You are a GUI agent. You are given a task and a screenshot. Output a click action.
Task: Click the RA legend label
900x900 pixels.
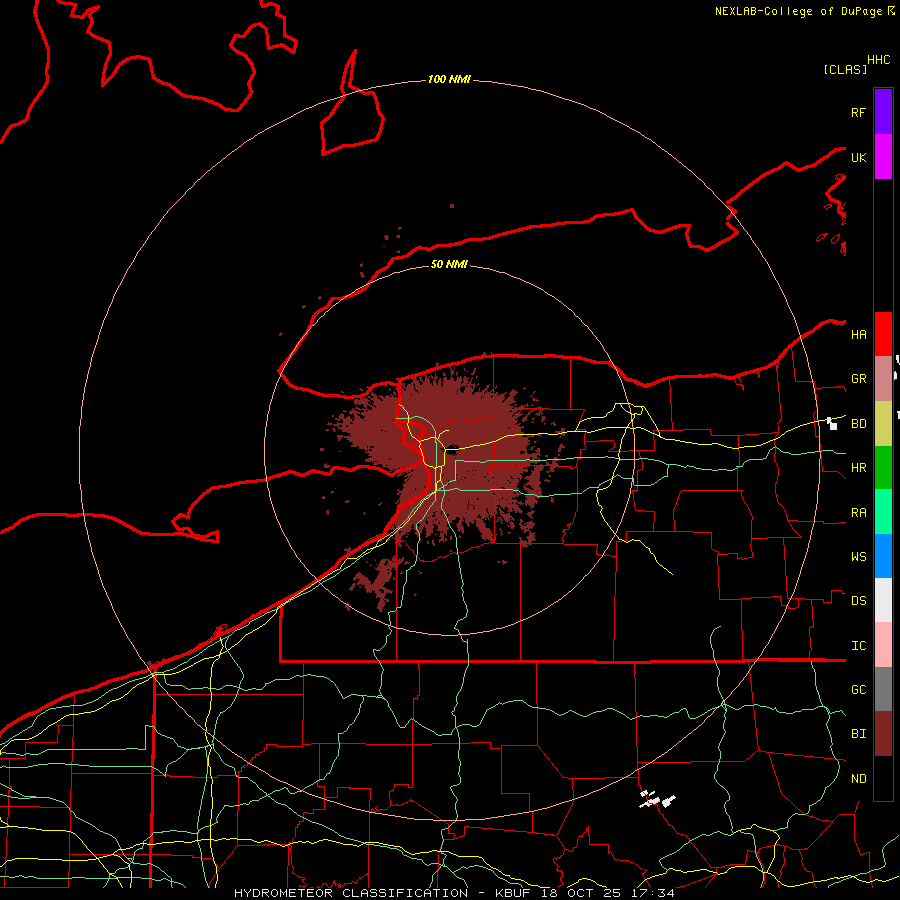tap(858, 513)
